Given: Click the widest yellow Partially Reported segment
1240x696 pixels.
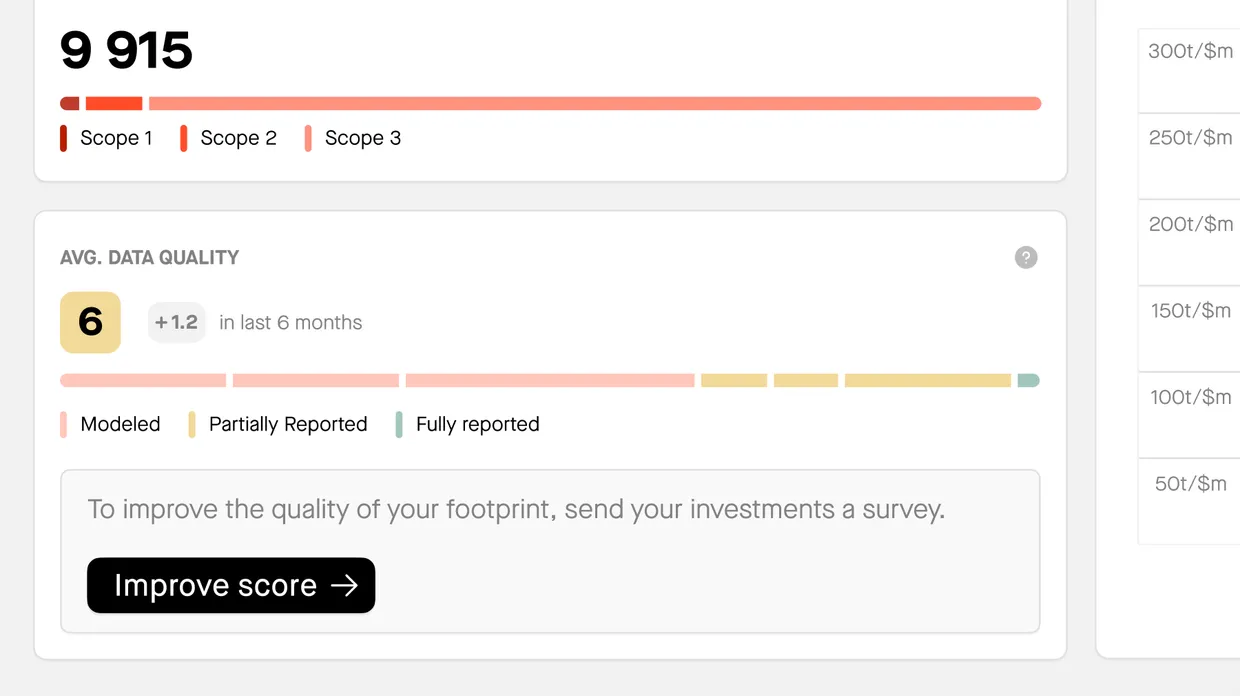Looking at the screenshot, I should [928, 380].
